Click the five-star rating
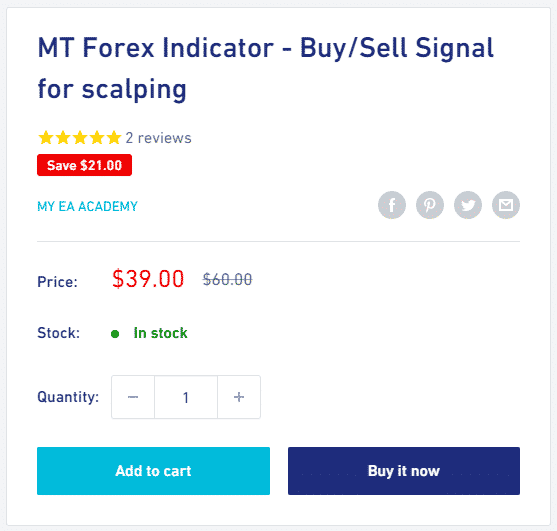This screenshot has height=531, width=557. tap(80, 138)
